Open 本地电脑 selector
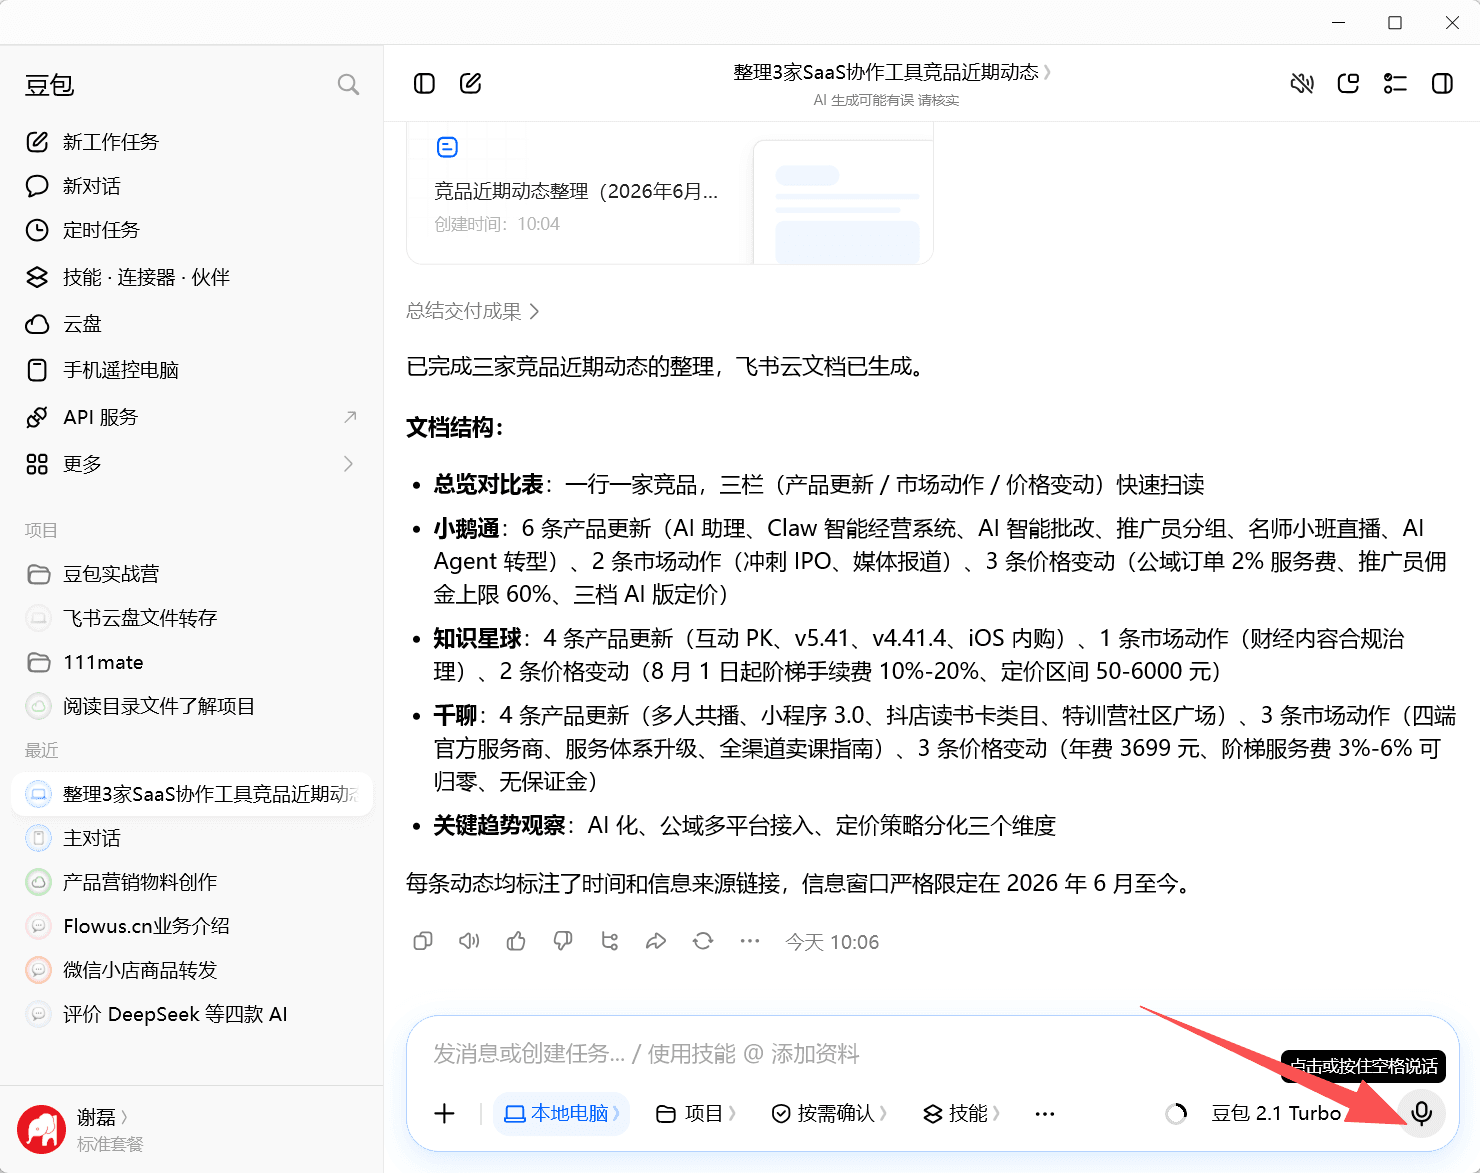This screenshot has width=1480, height=1173. click(x=561, y=1113)
